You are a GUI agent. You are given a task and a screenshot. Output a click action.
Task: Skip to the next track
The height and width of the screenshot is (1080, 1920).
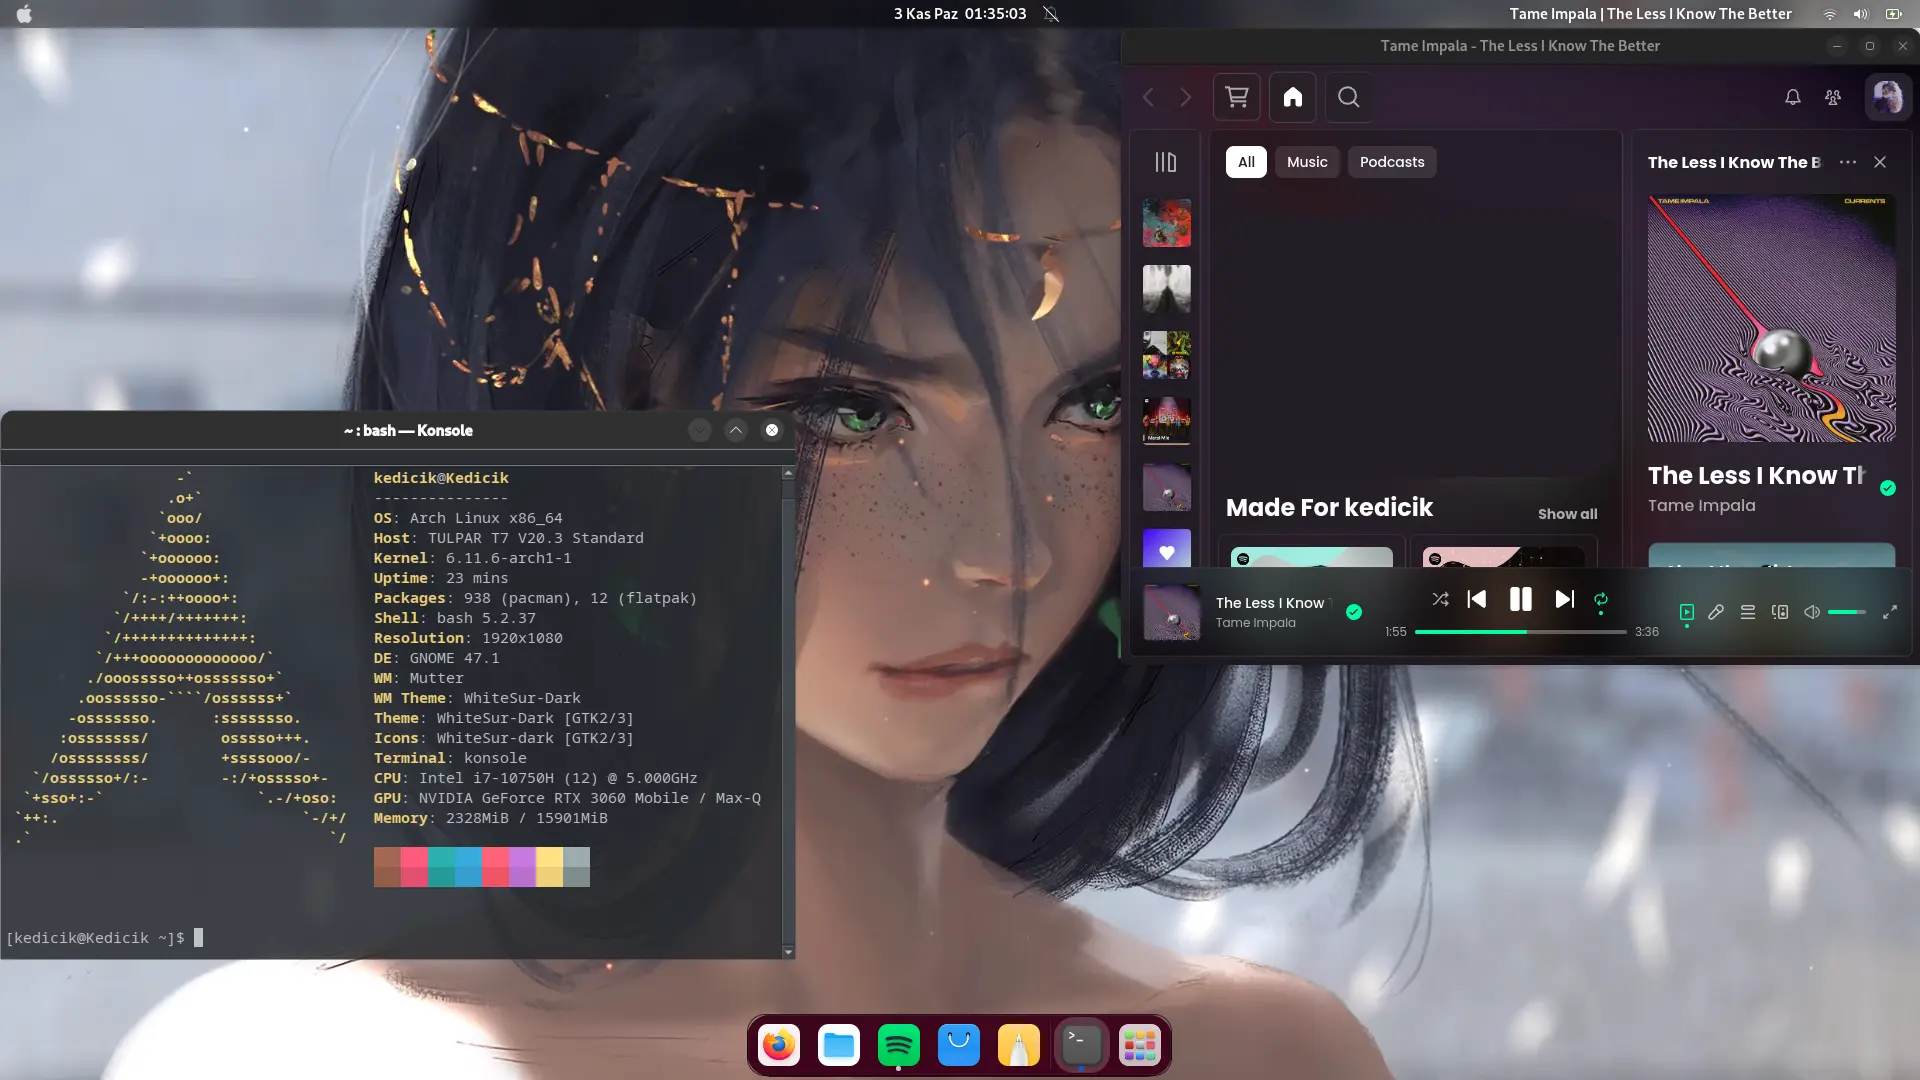point(1564,599)
